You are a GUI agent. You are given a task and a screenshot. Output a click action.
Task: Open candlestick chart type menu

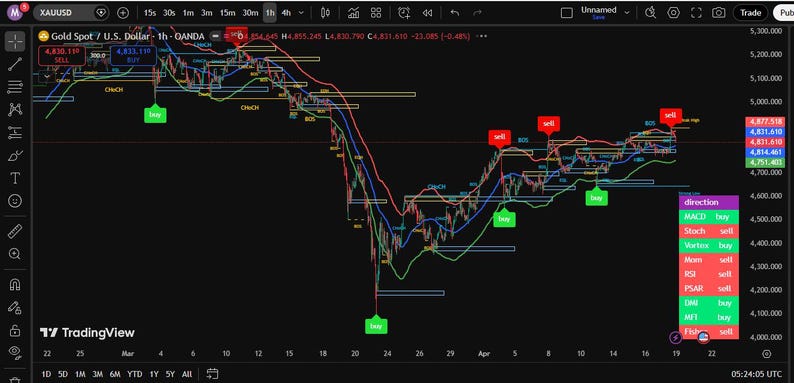click(x=325, y=13)
